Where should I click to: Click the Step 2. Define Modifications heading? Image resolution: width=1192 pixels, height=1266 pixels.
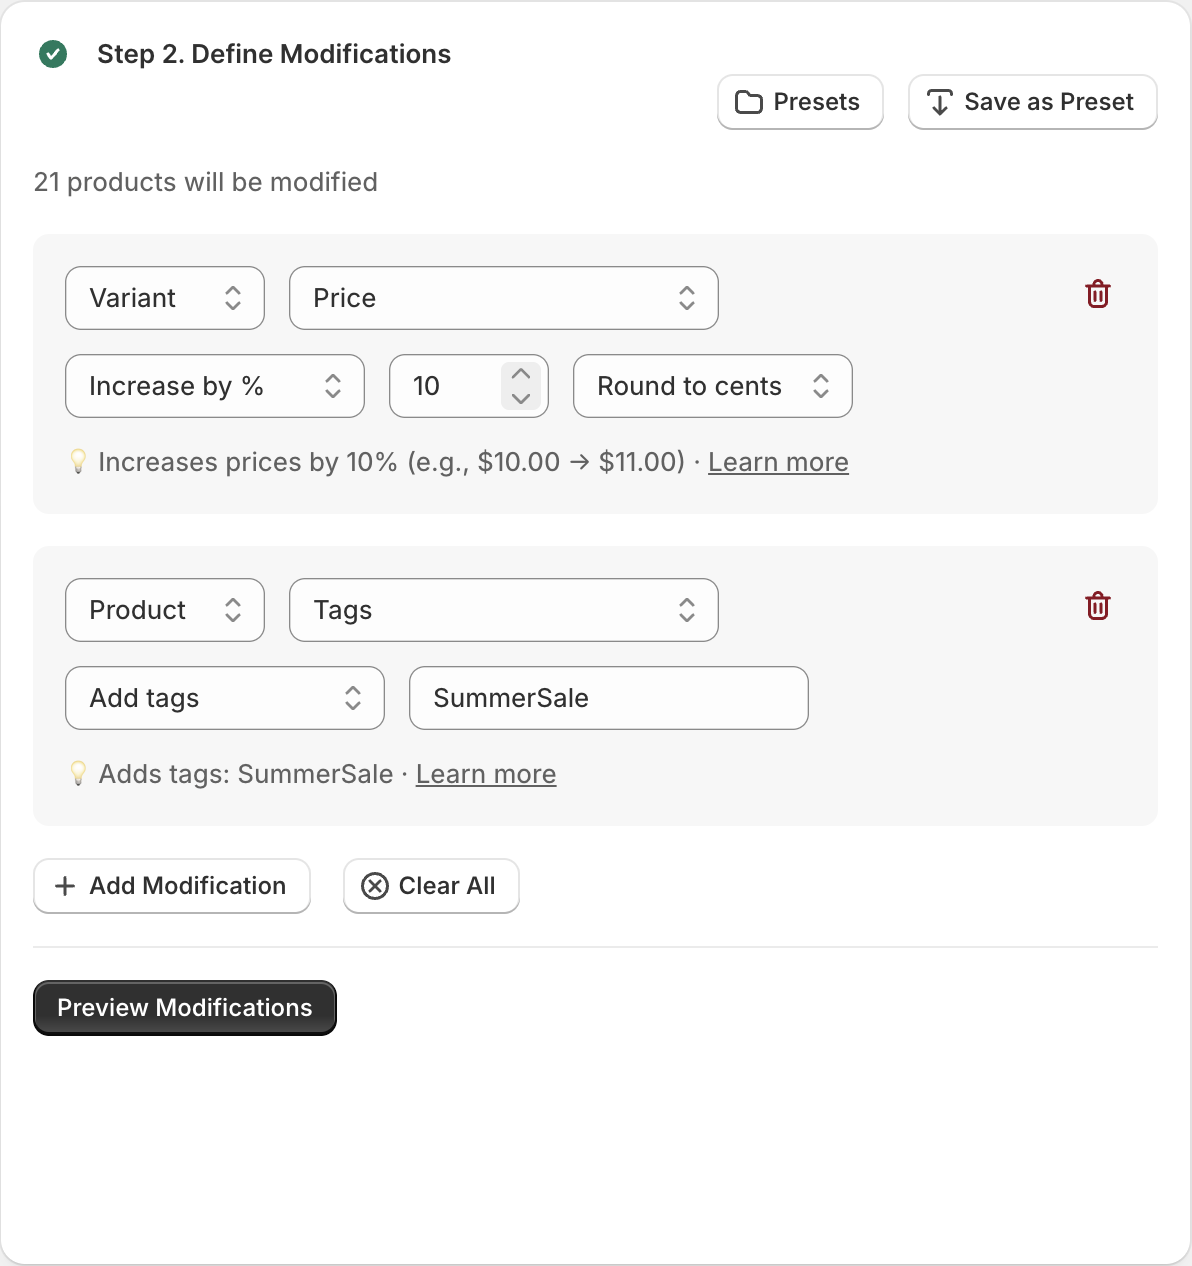274,54
